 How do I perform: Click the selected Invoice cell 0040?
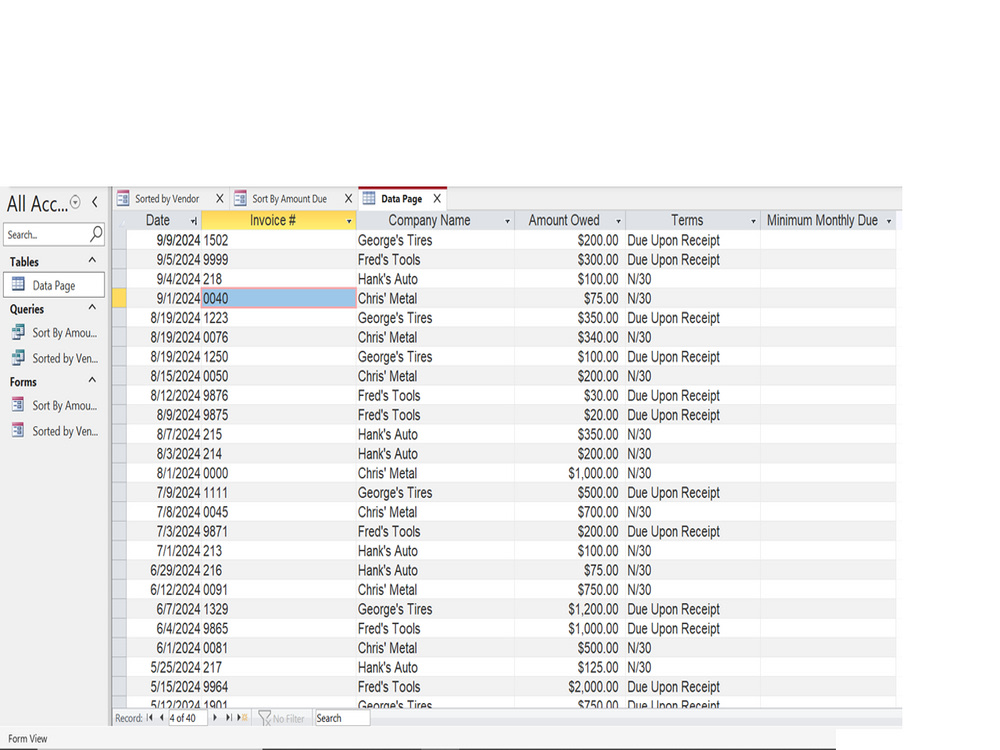[279, 298]
